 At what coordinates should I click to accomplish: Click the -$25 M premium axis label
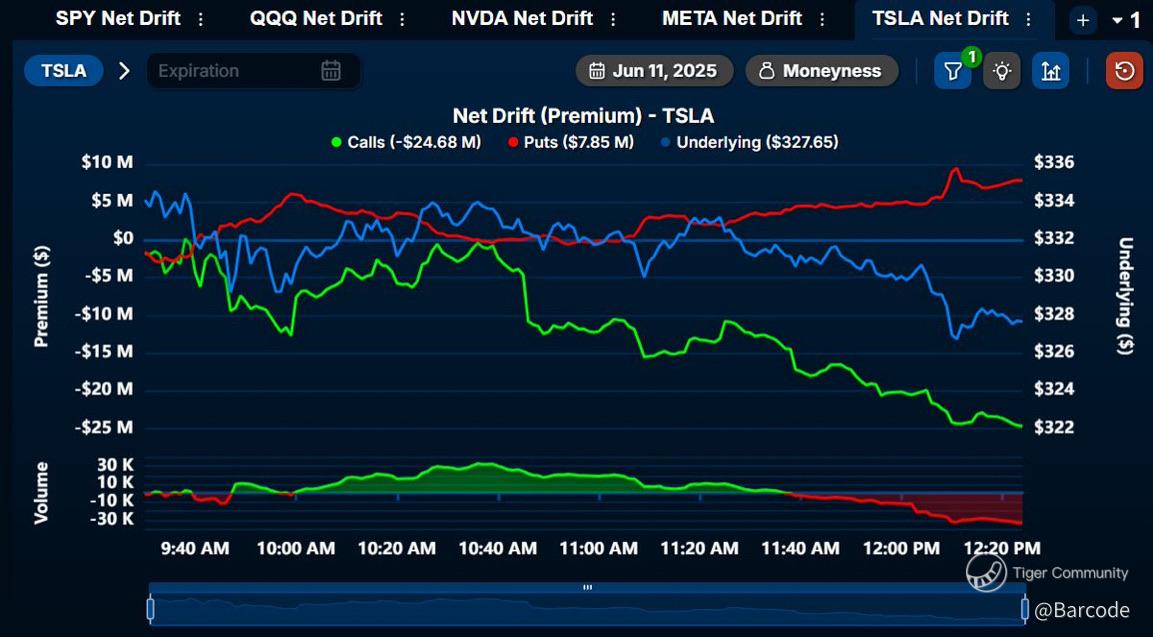pyautogui.click(x=104, y=427)
